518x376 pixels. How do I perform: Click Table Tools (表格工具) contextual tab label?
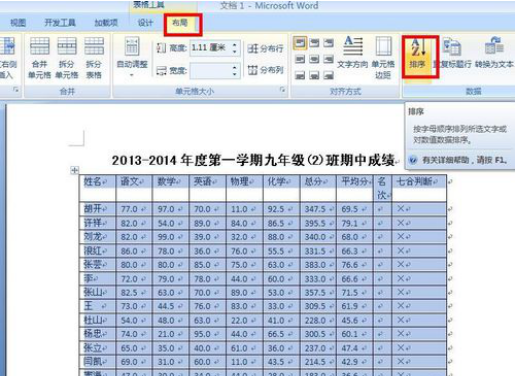click(x=148, y=5)
